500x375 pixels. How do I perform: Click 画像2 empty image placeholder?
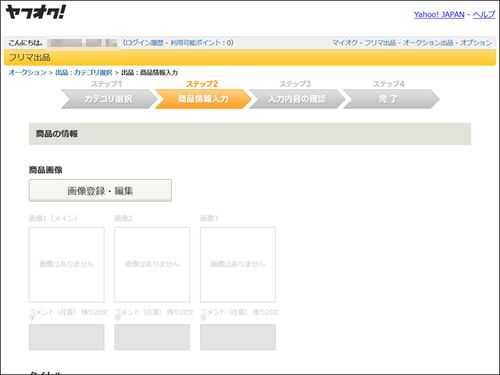coord(152,264)
